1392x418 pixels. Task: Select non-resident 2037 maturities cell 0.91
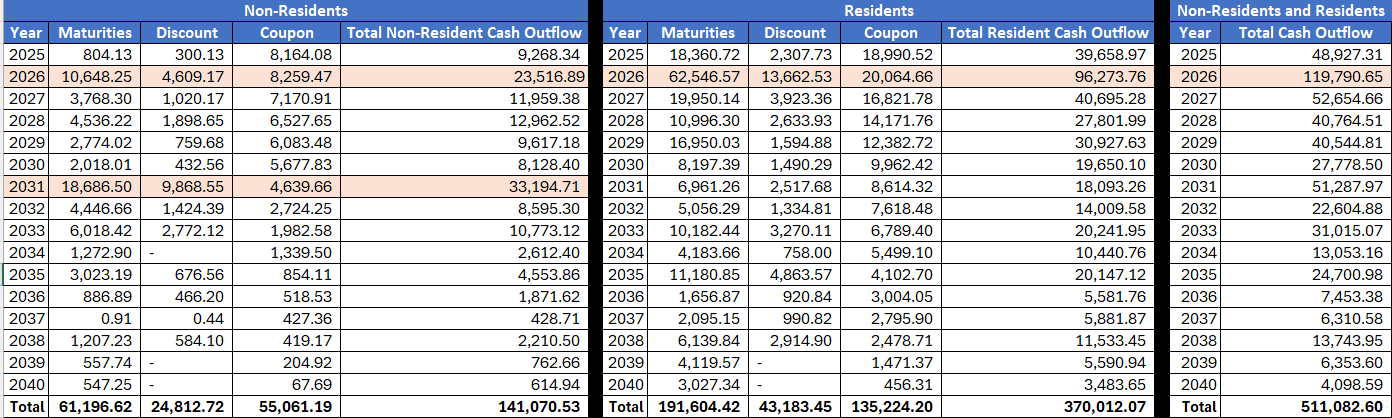coord(95,318)
